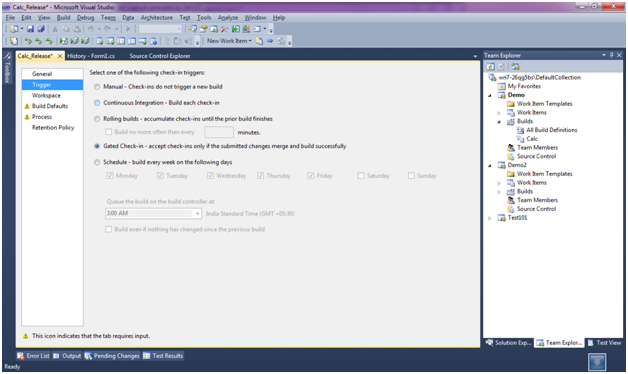Open the Error List panel icon

[33, 356]
